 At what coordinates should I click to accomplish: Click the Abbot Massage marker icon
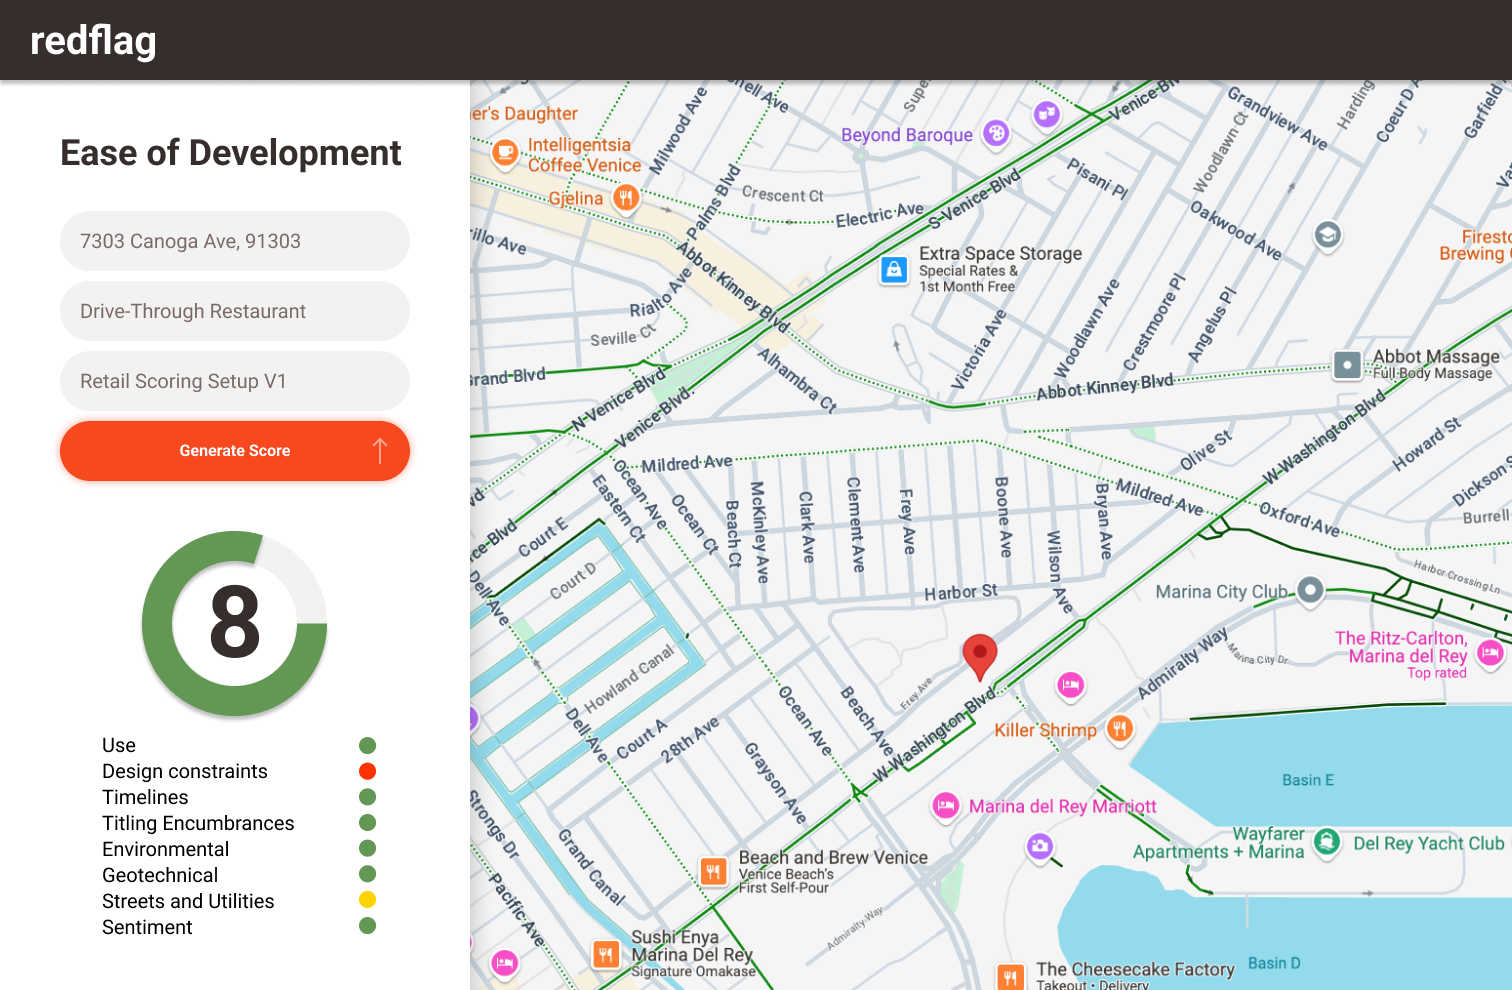pyautogui.click(x=1348, y=365)
